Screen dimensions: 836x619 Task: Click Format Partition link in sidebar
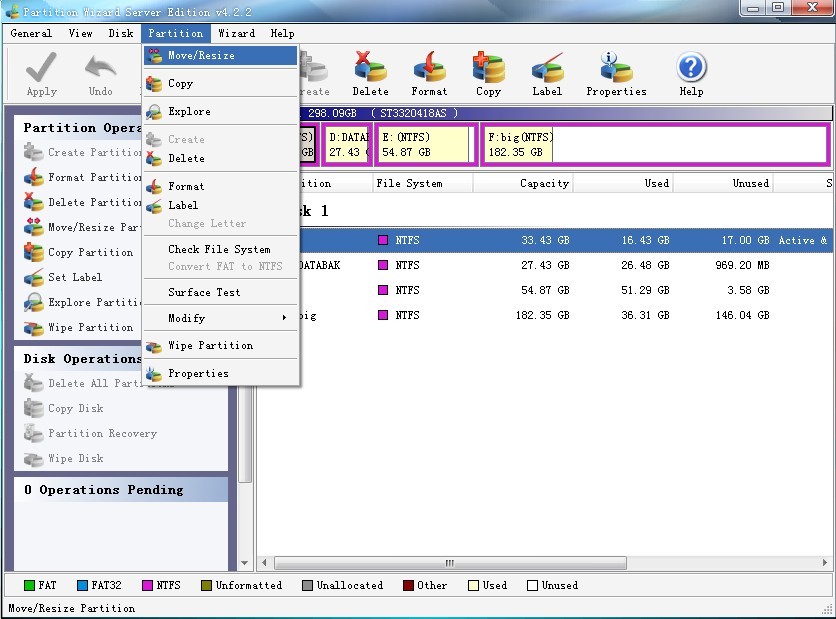(94, 177)
